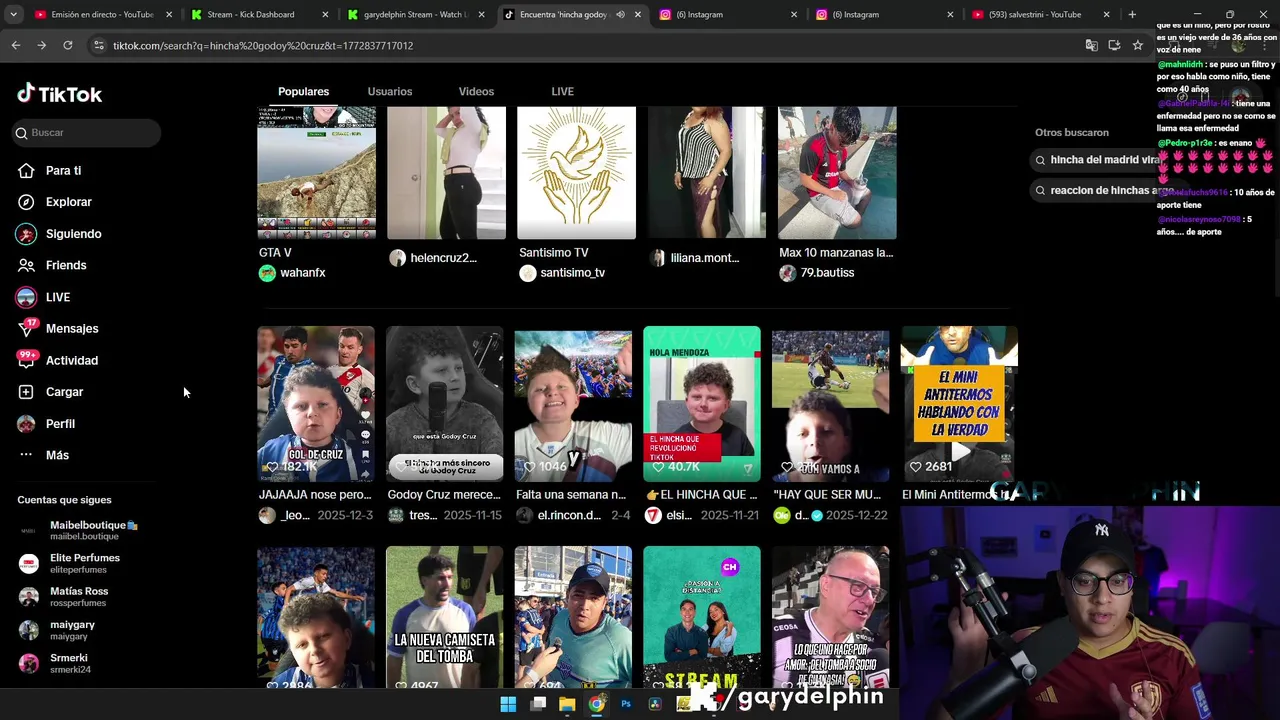Screen dimensions: 1280x720
Task: Open Chrome translate page icon
Action: [1091, 45]
